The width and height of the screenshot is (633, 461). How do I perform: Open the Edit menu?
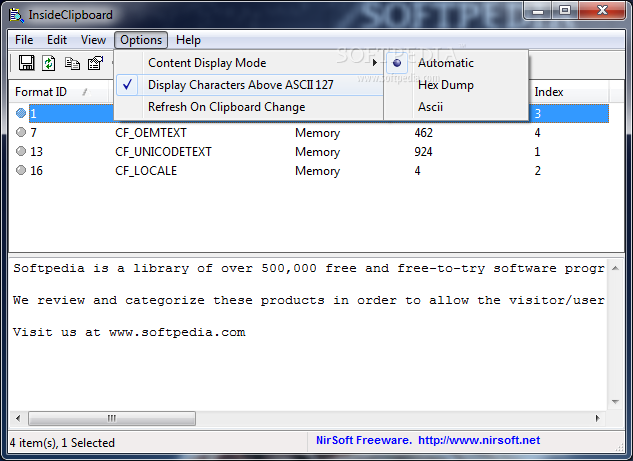[57, 40]
